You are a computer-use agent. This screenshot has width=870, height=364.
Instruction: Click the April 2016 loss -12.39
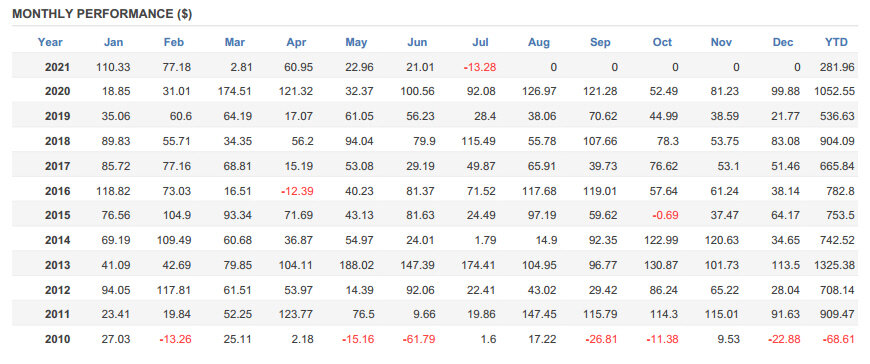296,191
